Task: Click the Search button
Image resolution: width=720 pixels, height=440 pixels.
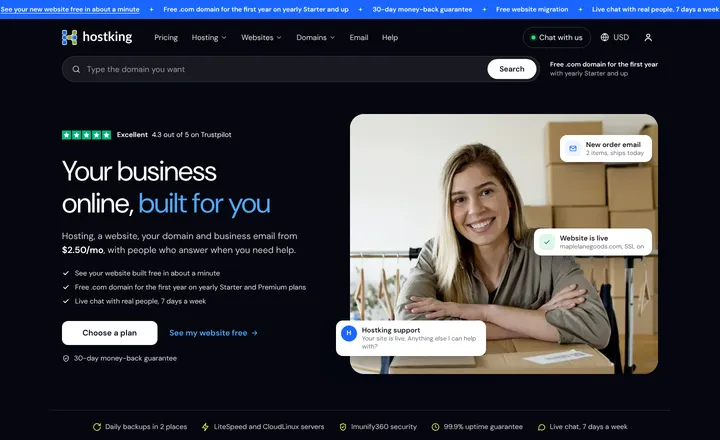Action: [512, 69]
